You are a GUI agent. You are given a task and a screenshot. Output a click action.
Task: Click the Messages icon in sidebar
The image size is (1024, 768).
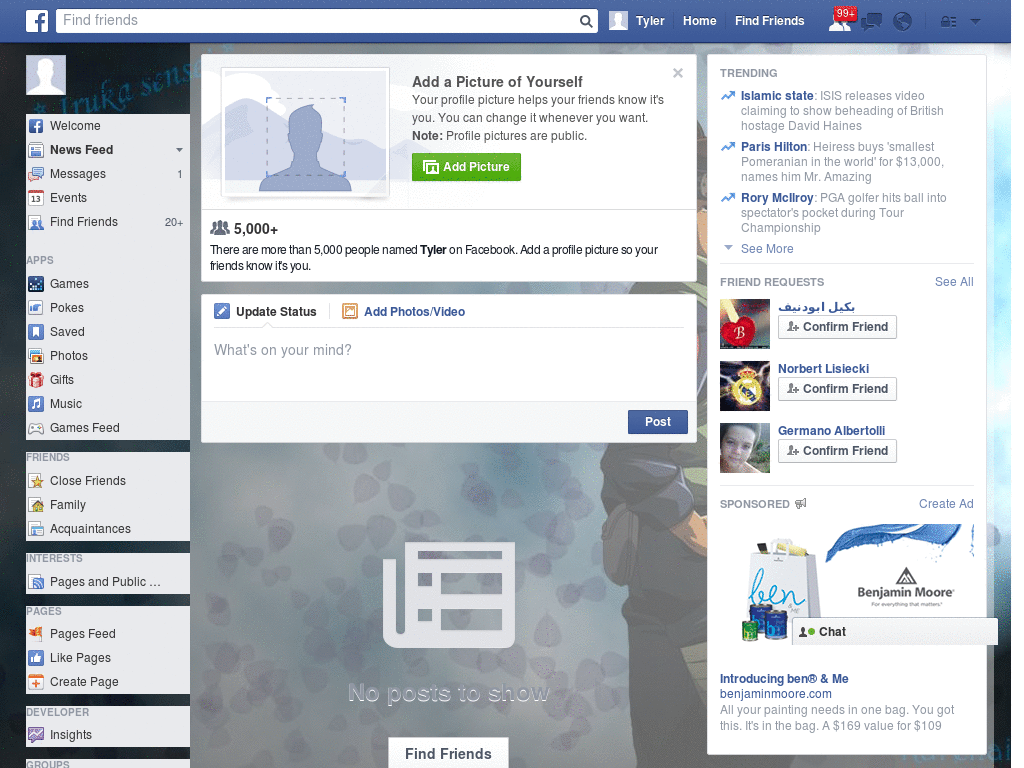36,174
